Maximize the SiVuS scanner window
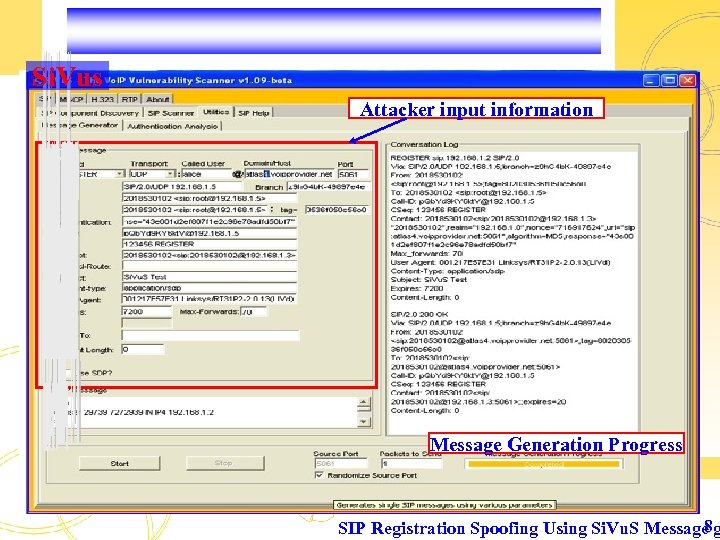This screenshot has height=540, width=720. [x=669, y=81]
